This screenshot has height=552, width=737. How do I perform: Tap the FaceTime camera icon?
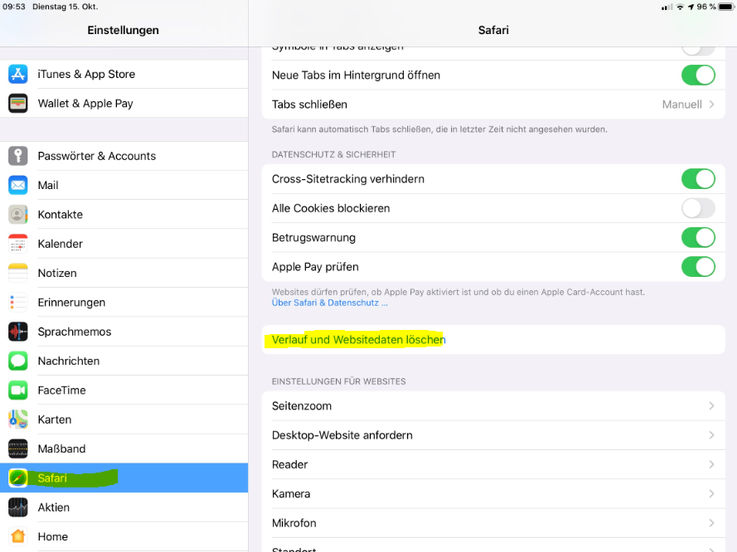coord(18,390)
